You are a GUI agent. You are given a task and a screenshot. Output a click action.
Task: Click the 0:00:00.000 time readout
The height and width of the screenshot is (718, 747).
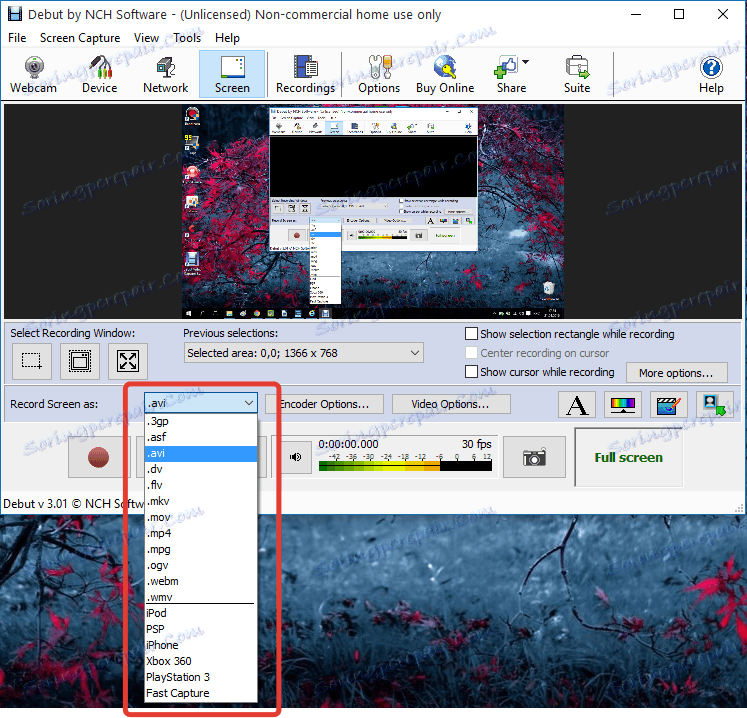pos(348,444)
